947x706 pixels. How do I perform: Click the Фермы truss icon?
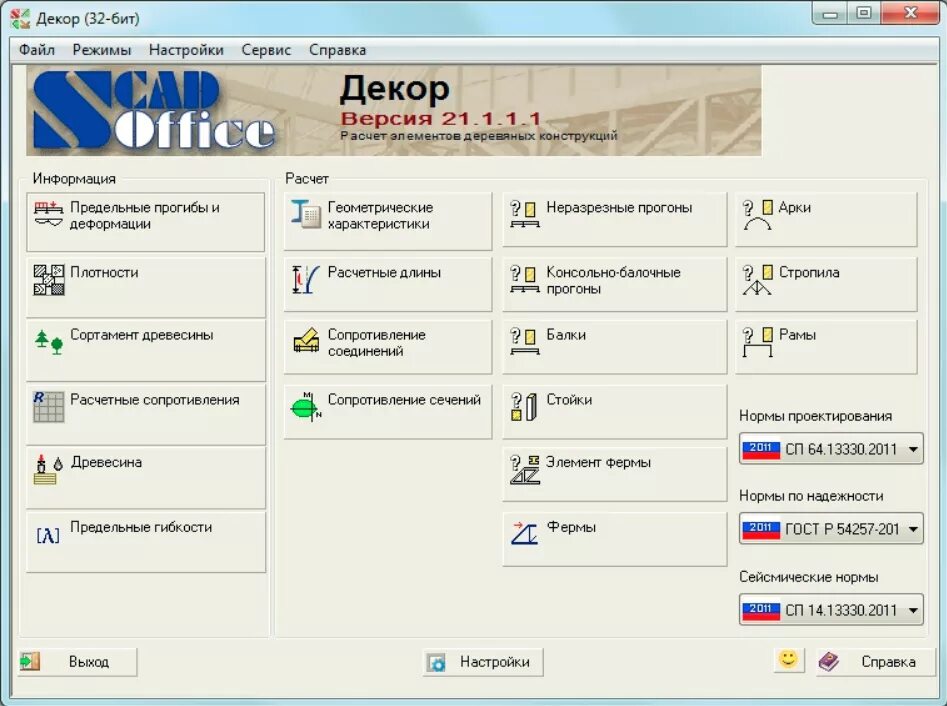pyautogui.click(x=524, y=533)
